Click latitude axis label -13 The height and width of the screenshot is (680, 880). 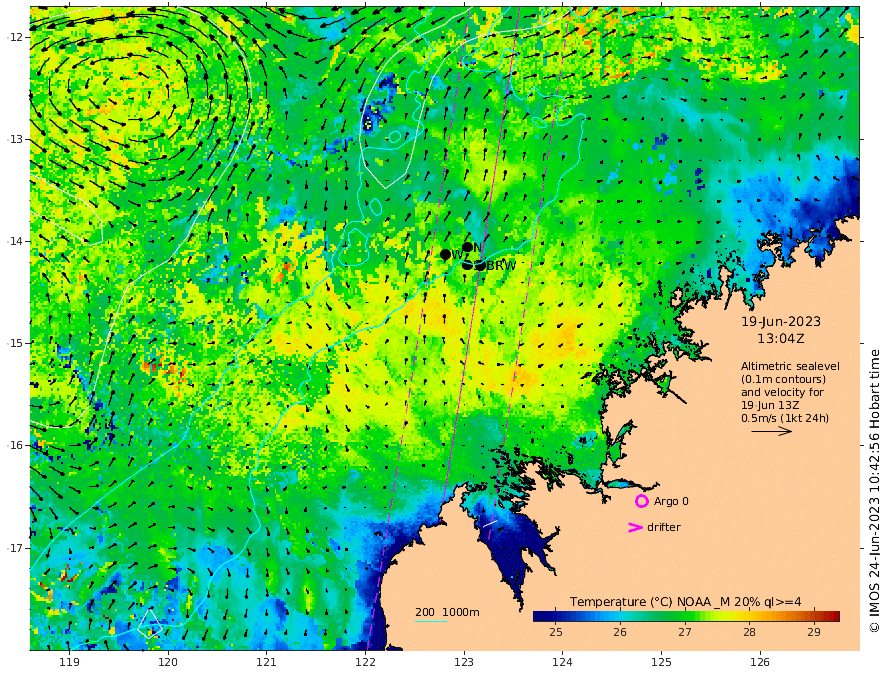pos(15,139)
